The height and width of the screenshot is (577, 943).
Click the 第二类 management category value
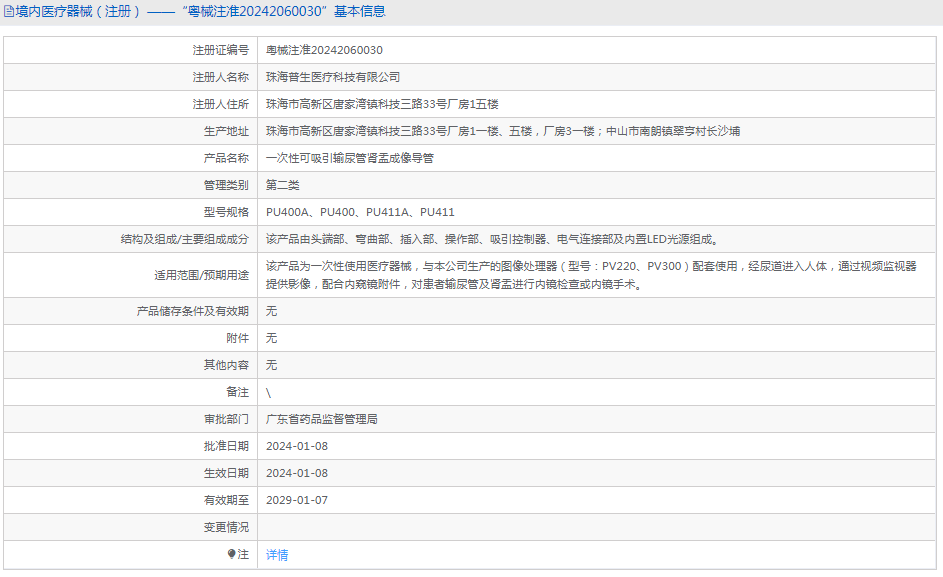tap(282, 185)
